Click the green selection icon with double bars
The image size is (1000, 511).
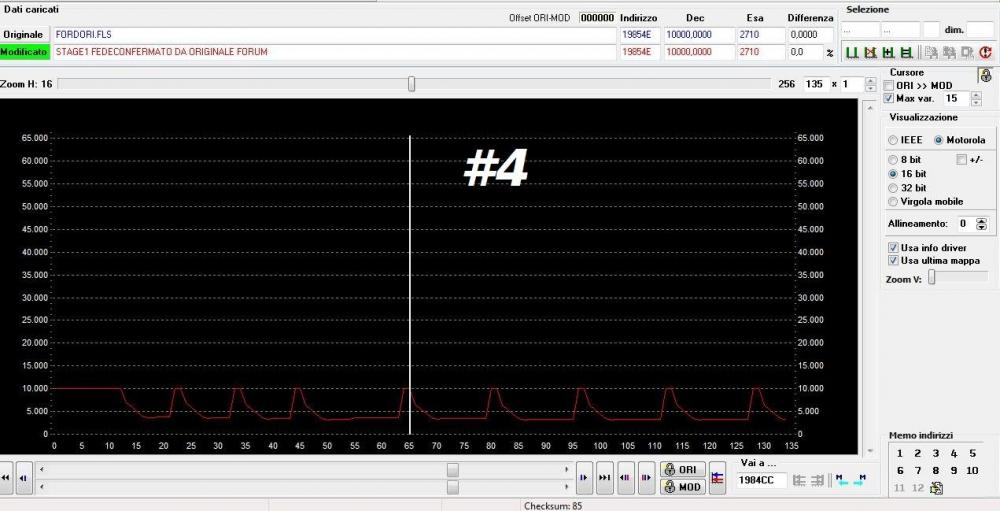tap(905, 52)
